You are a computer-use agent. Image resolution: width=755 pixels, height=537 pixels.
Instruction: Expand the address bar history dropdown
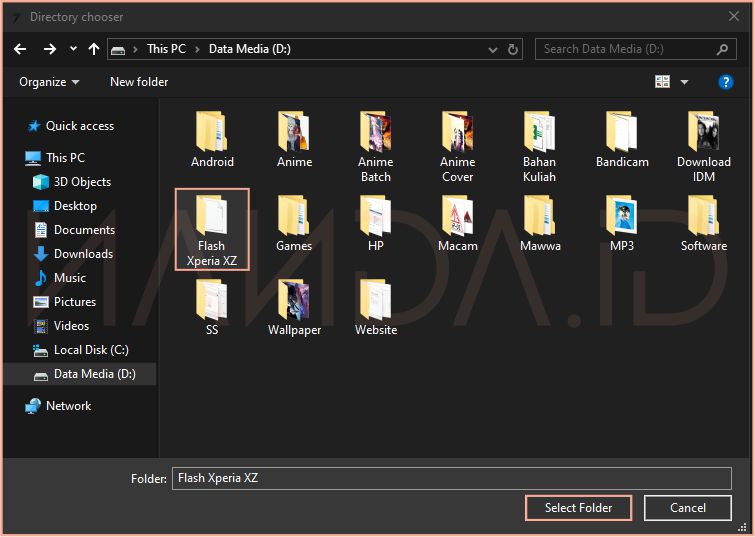click(x=492, y=49)
